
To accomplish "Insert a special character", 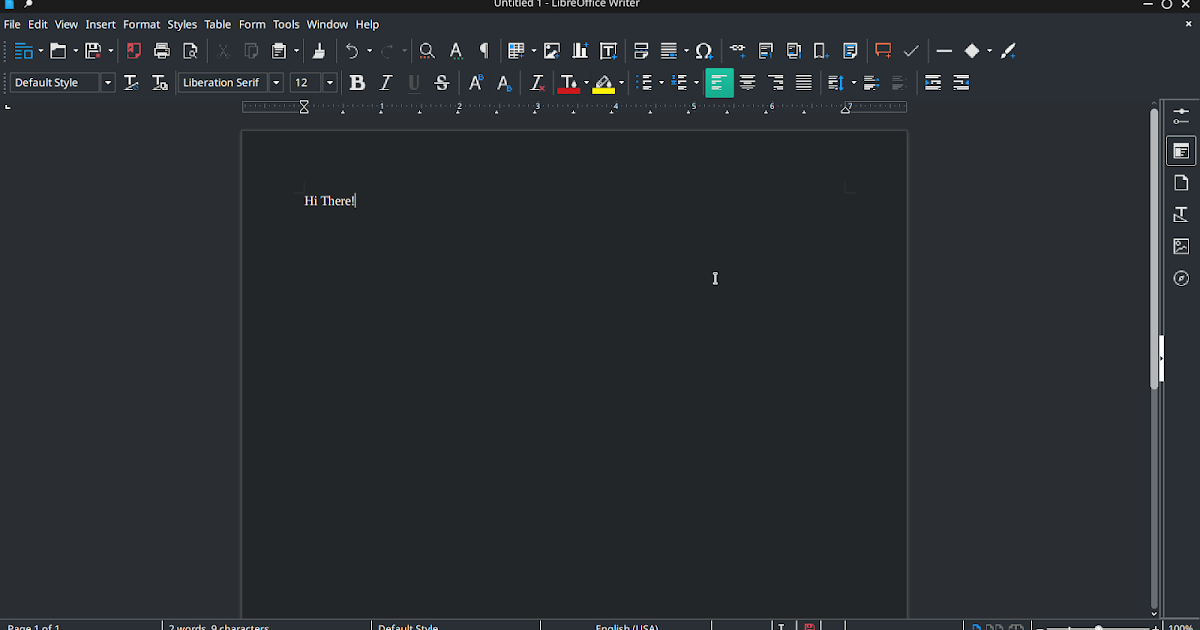I will pyautogui.click(x=703, y=51).
